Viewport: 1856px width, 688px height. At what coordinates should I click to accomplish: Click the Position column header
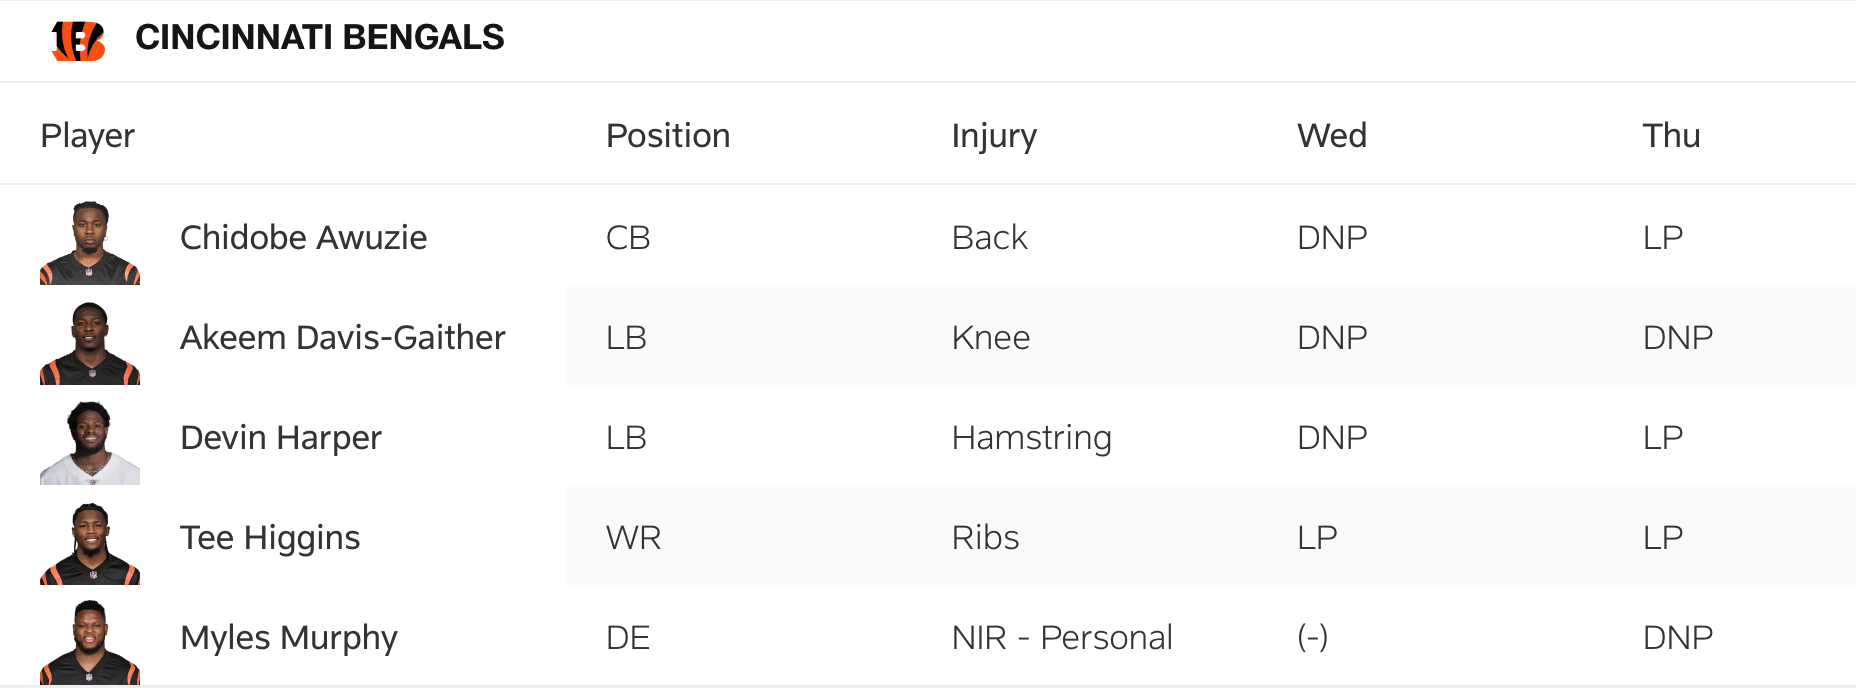click(668, 136)
